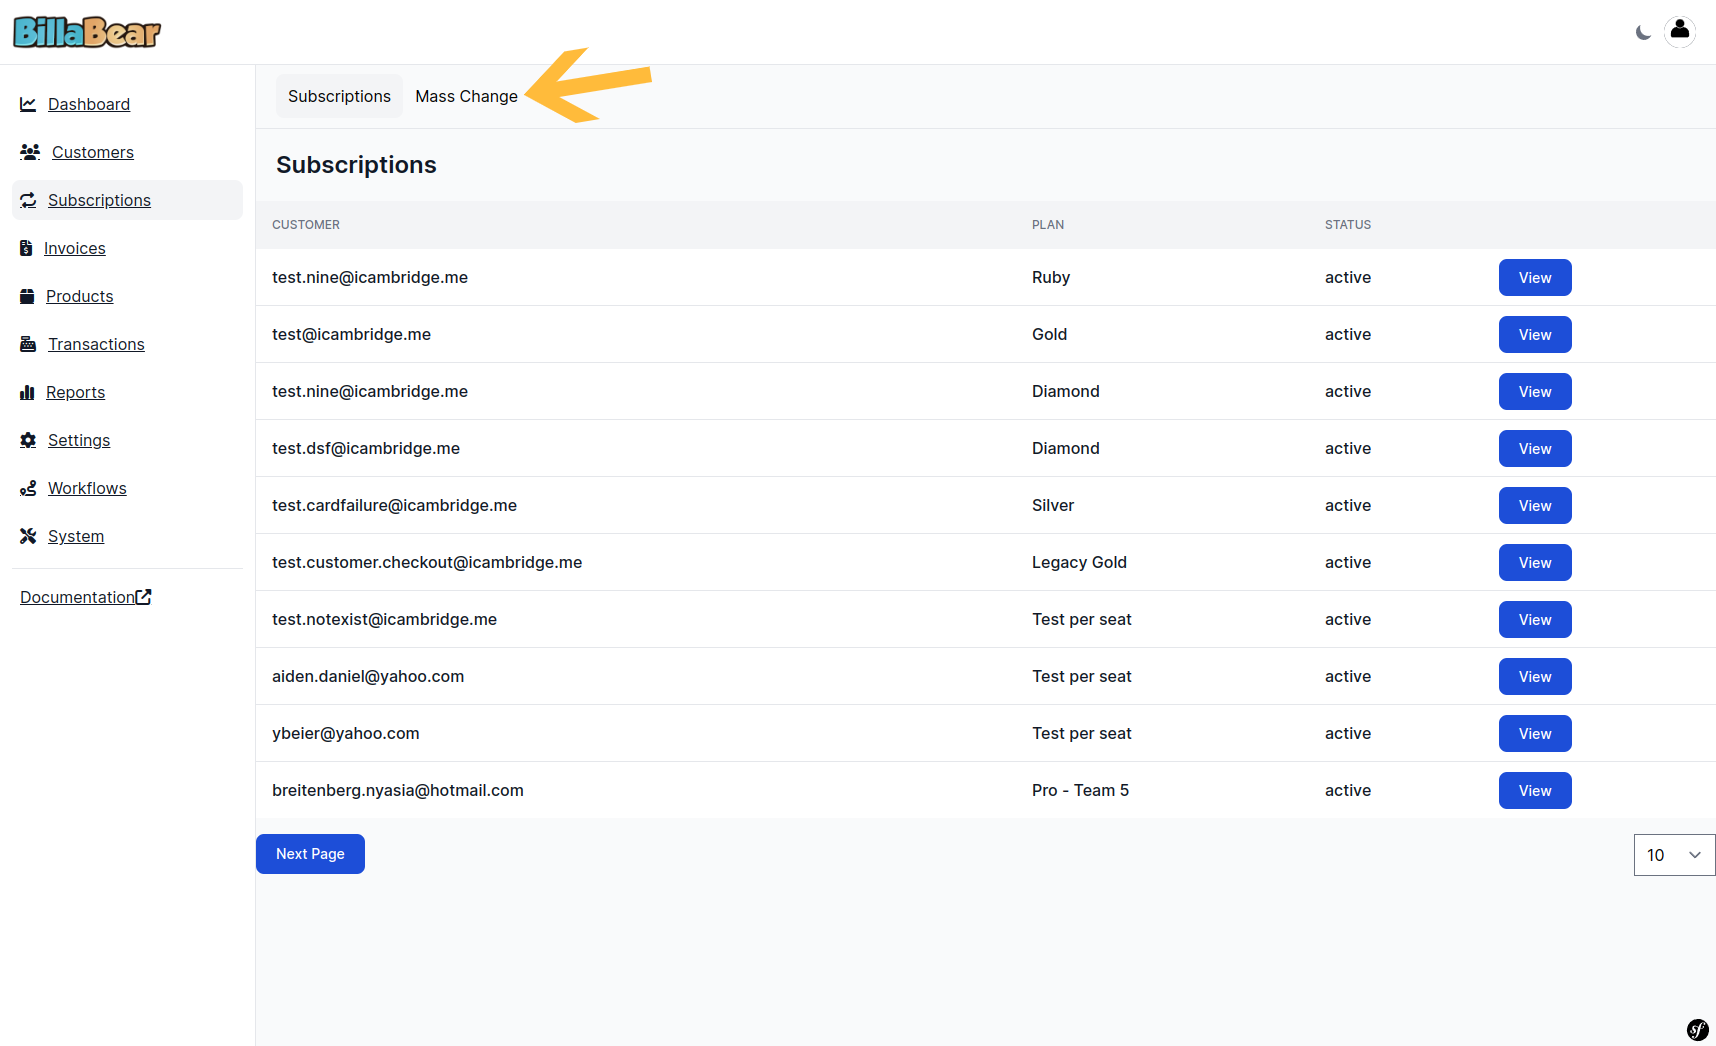1716x1046 pixels.
Task: Open Transactions link in sidebar
Action: 96,344
